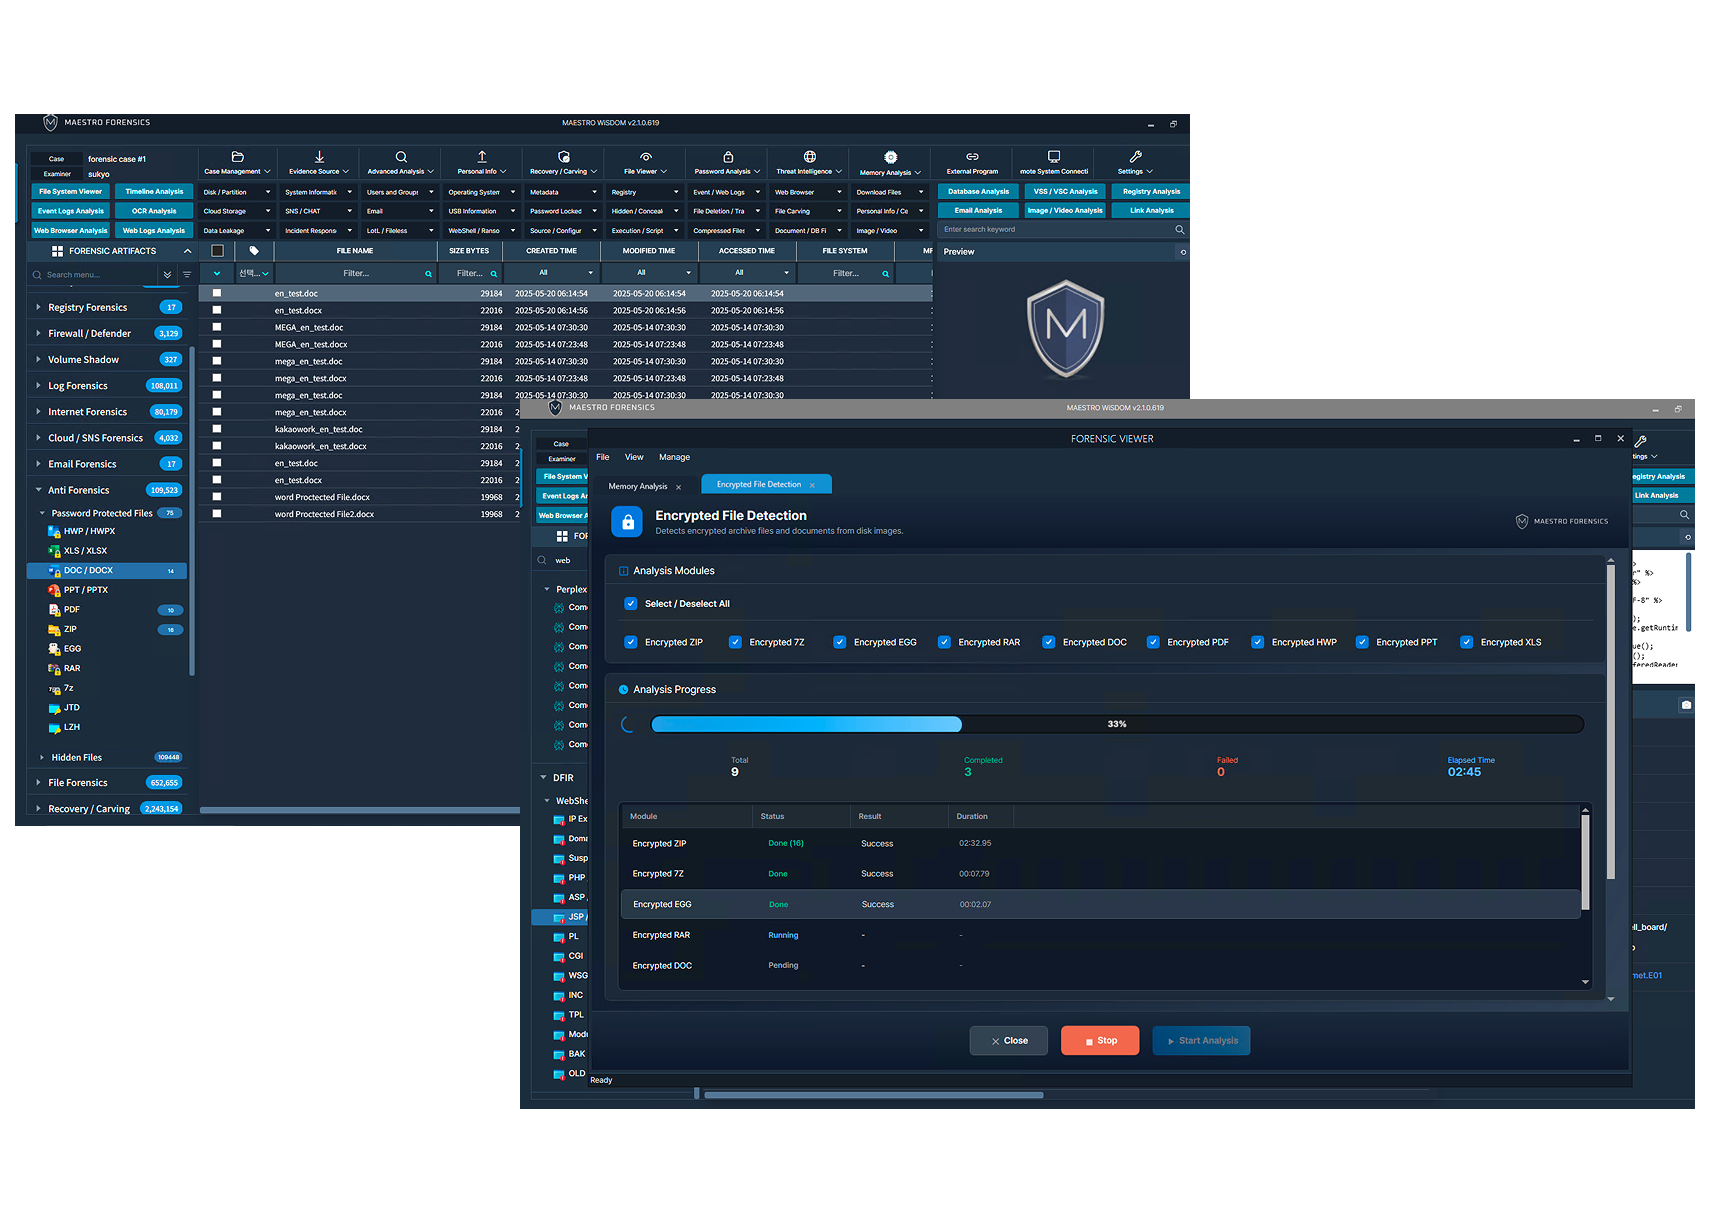Click the file list horizontal scrollbar
The height and width of the screenshot is (1224, 1710).
[360, 810]
